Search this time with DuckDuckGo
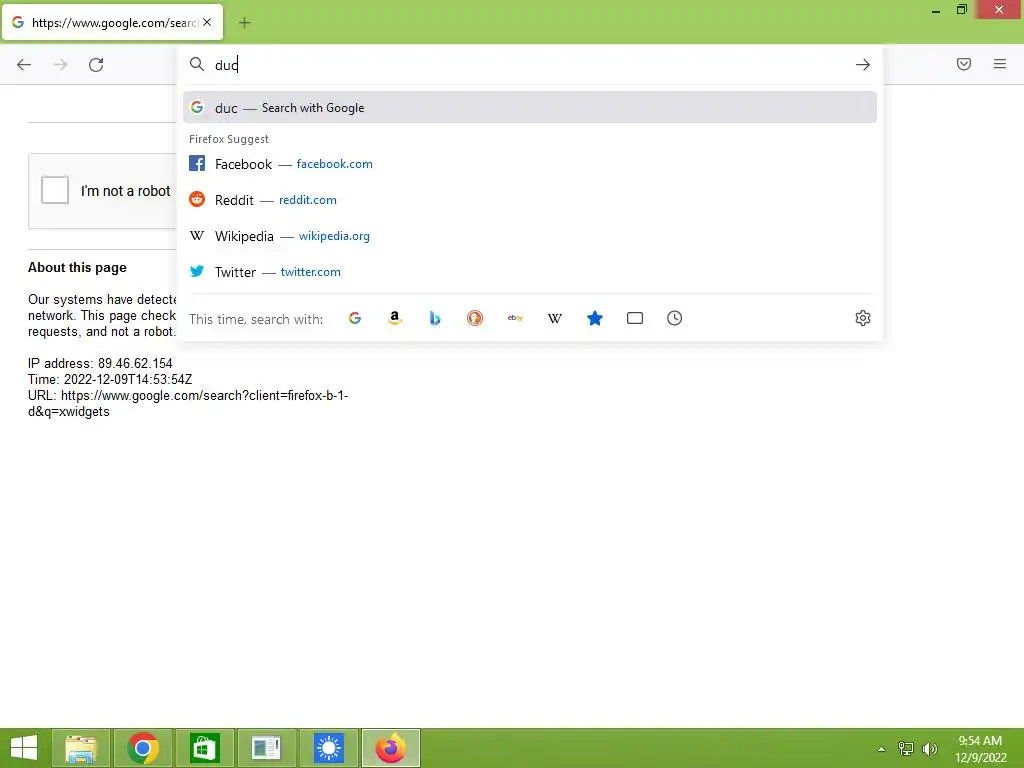Viewport: 1024px width, 768px height. tap(475, 318)
